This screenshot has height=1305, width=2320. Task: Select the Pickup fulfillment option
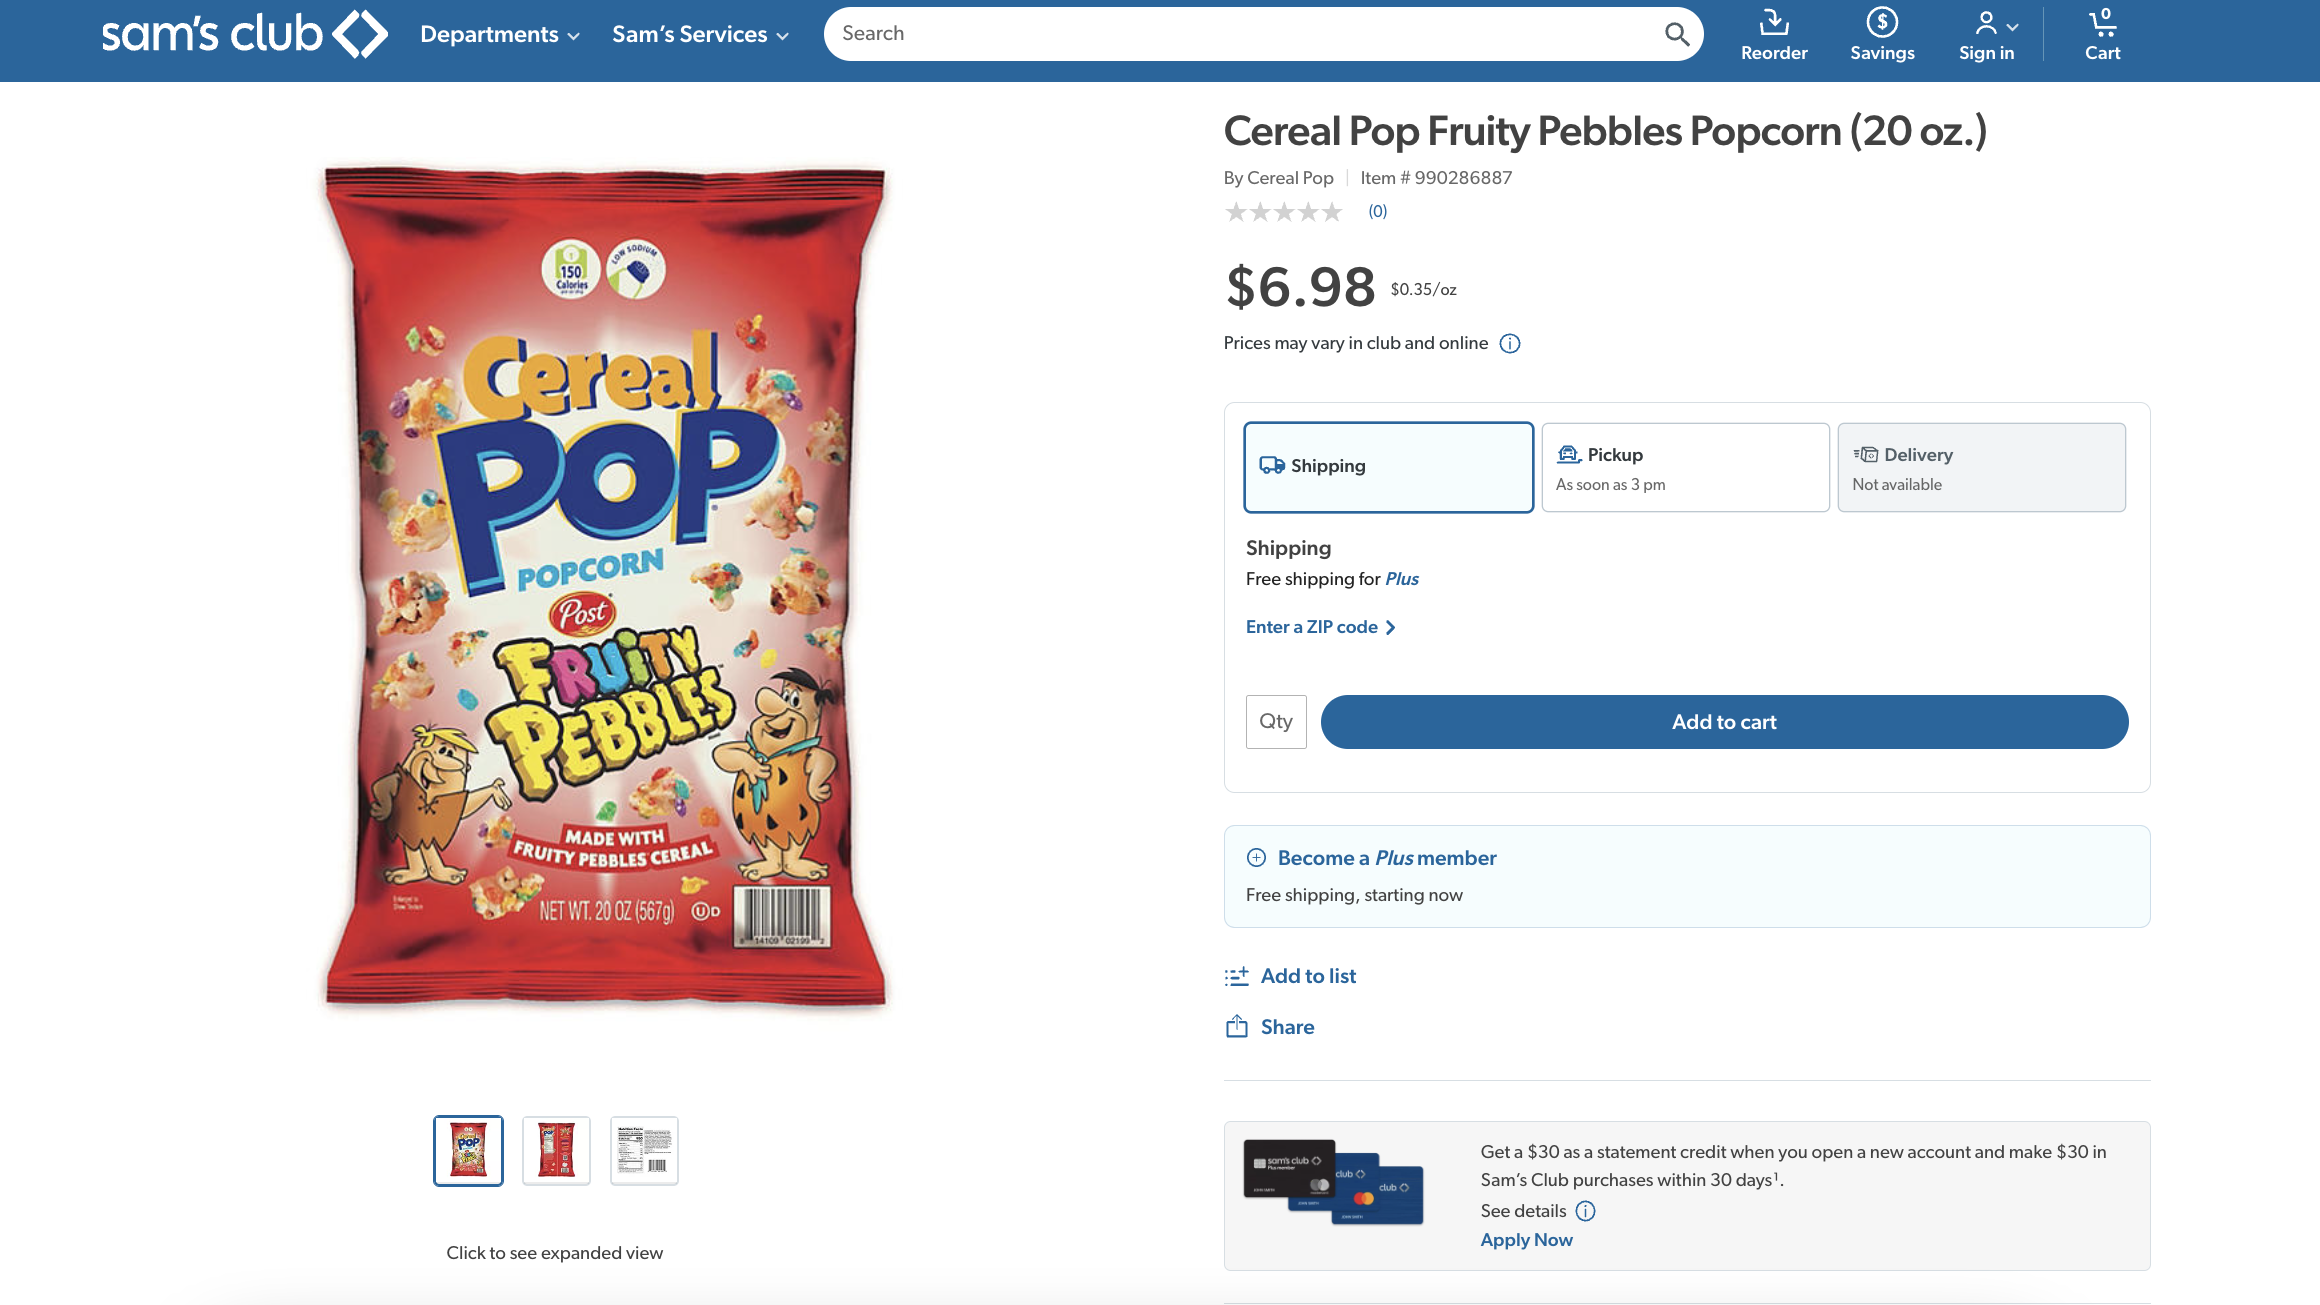pos(1685,467)
